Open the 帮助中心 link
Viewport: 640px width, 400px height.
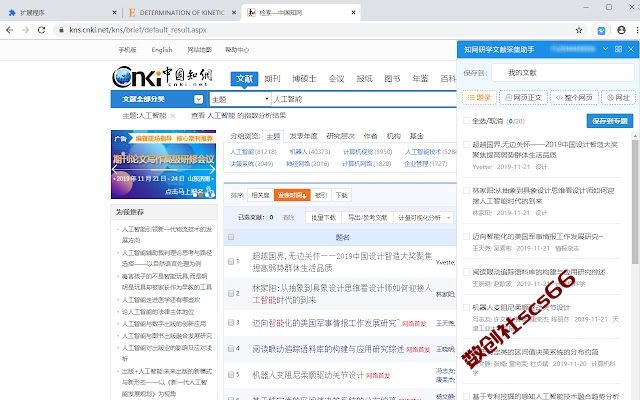(x=237, y=50)
